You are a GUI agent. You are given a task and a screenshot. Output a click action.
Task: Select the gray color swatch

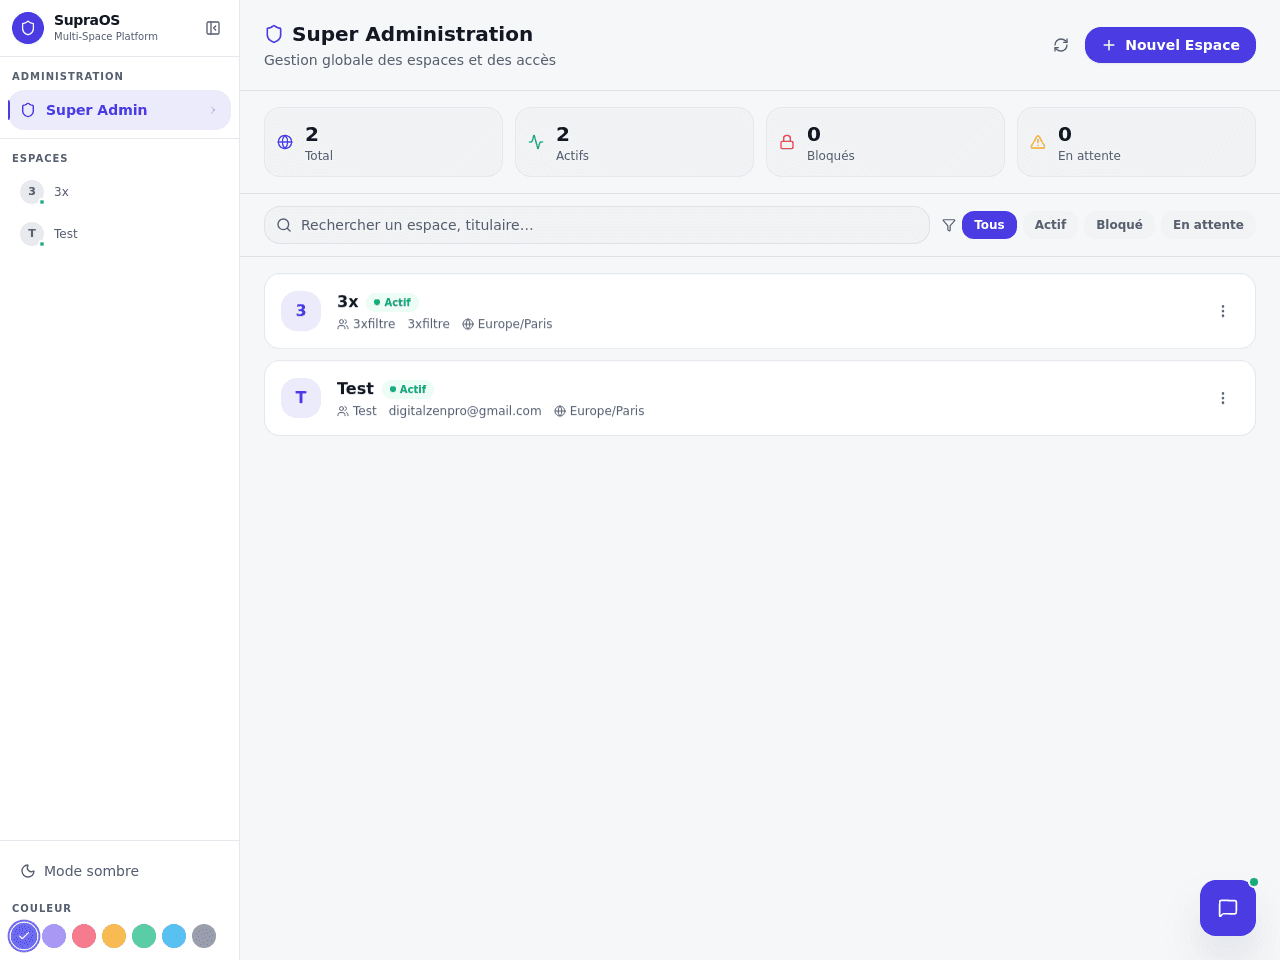[x=204, y=936]
